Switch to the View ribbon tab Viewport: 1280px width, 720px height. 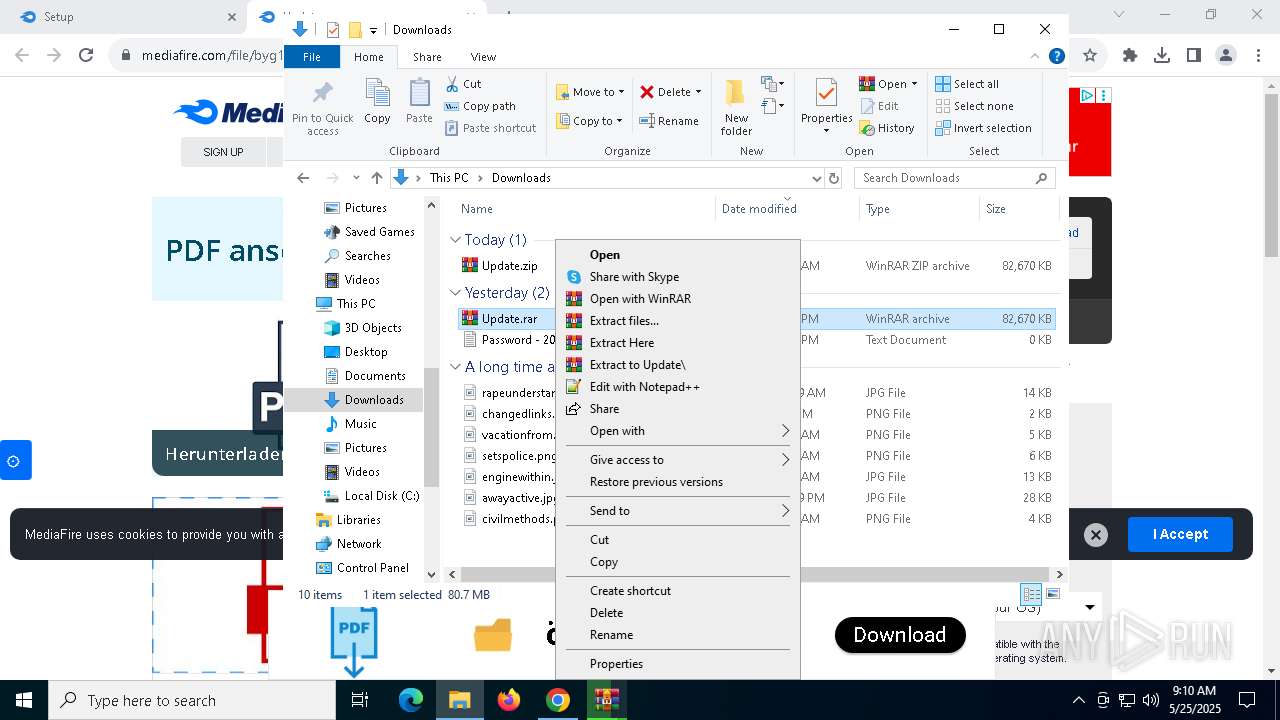(x=483, y=57)
